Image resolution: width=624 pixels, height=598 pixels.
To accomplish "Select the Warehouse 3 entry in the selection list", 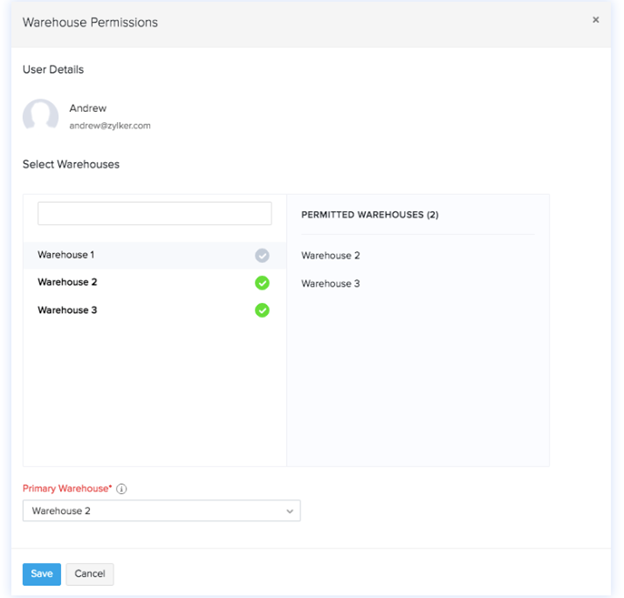I will pyautogui.click(x=67, y=310).
